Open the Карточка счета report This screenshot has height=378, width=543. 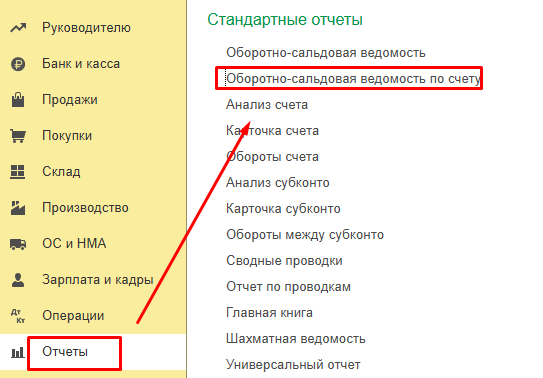click(x=272, y=131)
